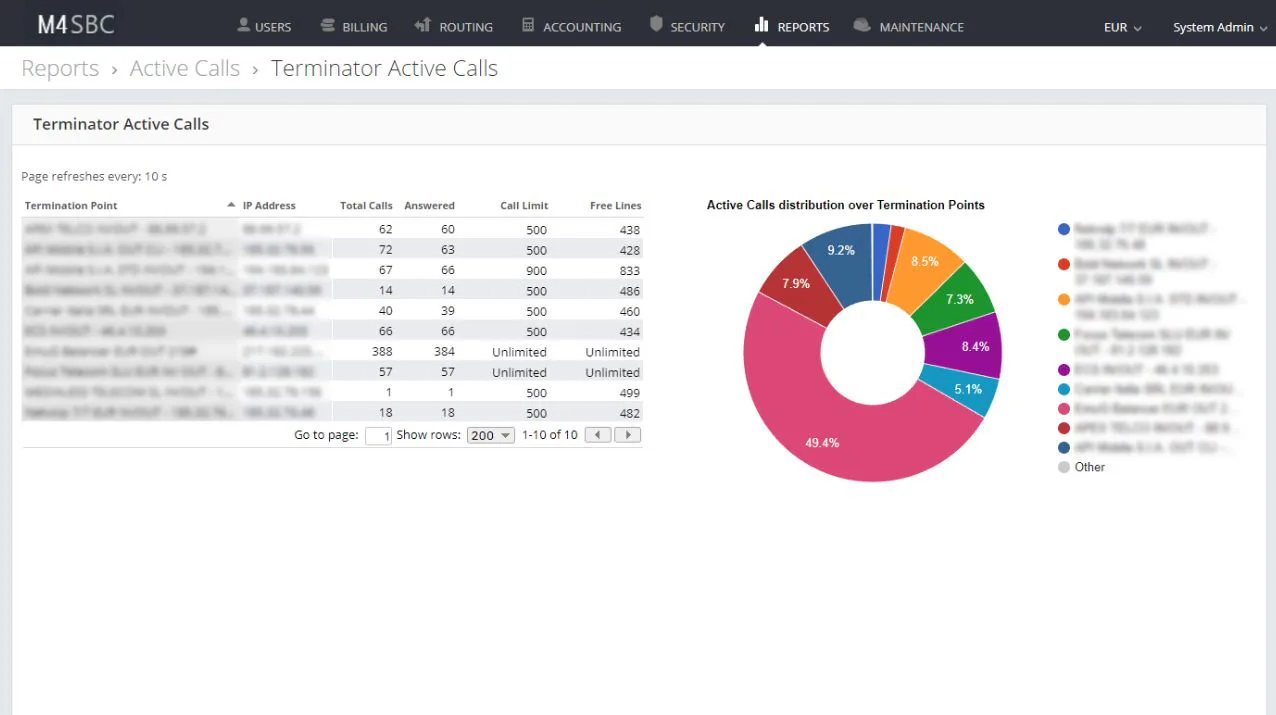Select the call limit value 900
Screen dimensions: 1276x715
[537, 271]
